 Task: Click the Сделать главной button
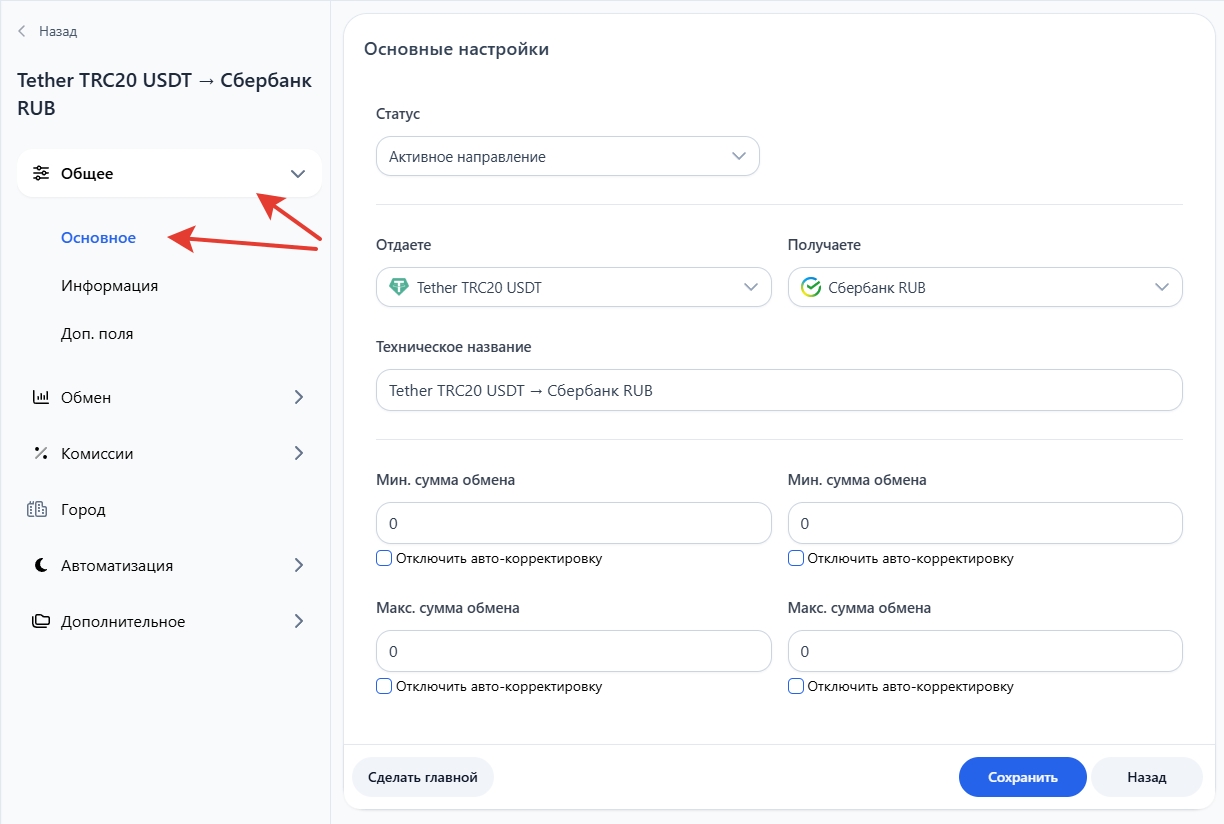pos(423,777)
